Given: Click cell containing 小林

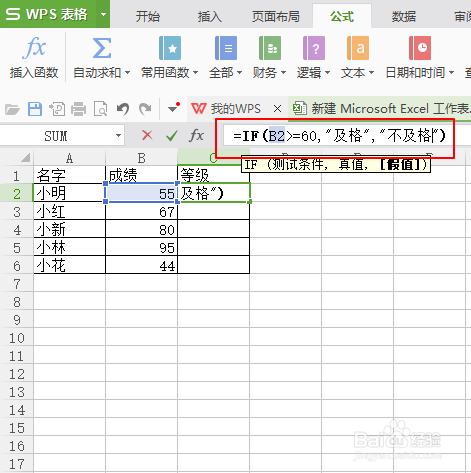Looking at the screenshot, I should [69, 247].
